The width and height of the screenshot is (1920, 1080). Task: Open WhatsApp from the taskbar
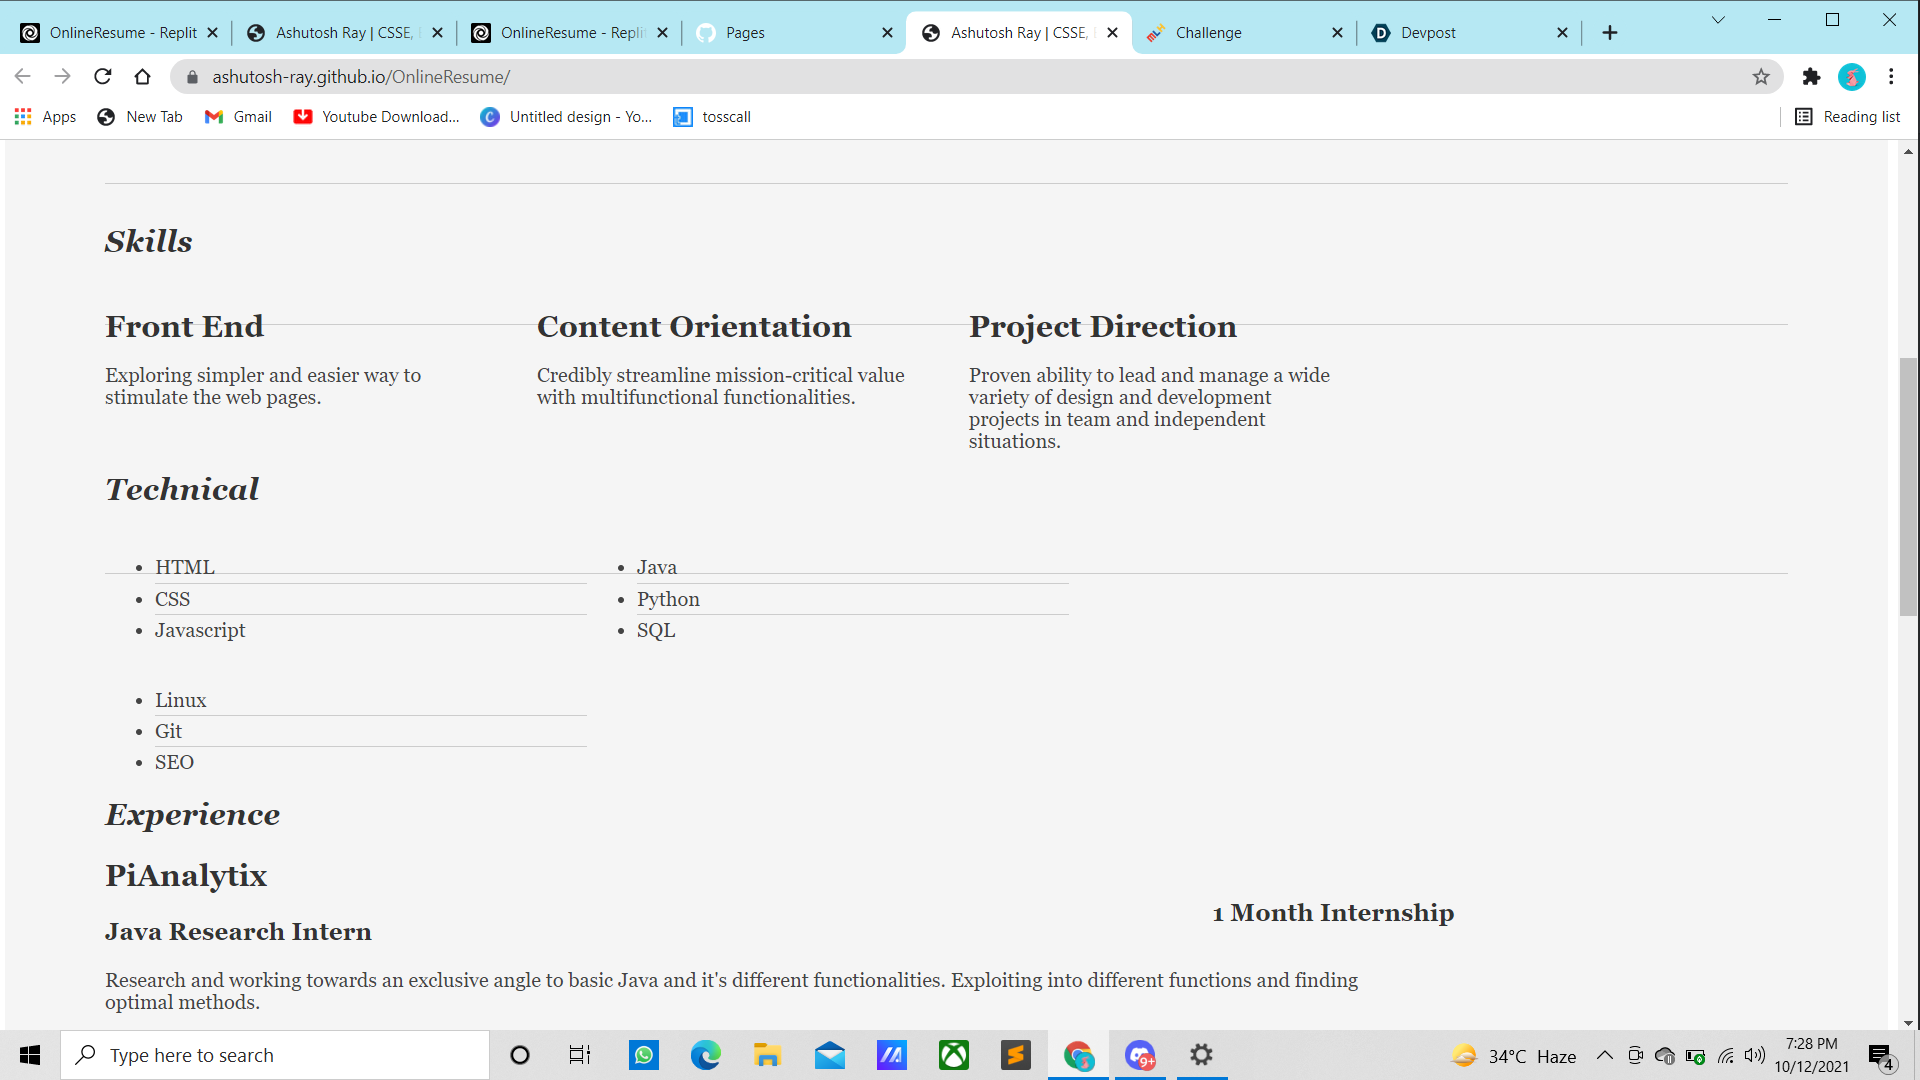(643, 1055)
